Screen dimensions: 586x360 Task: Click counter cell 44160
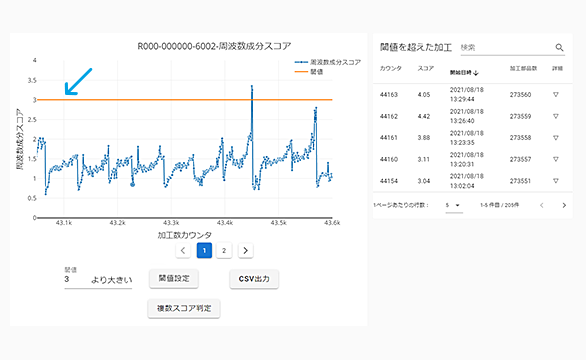point(389,159)
